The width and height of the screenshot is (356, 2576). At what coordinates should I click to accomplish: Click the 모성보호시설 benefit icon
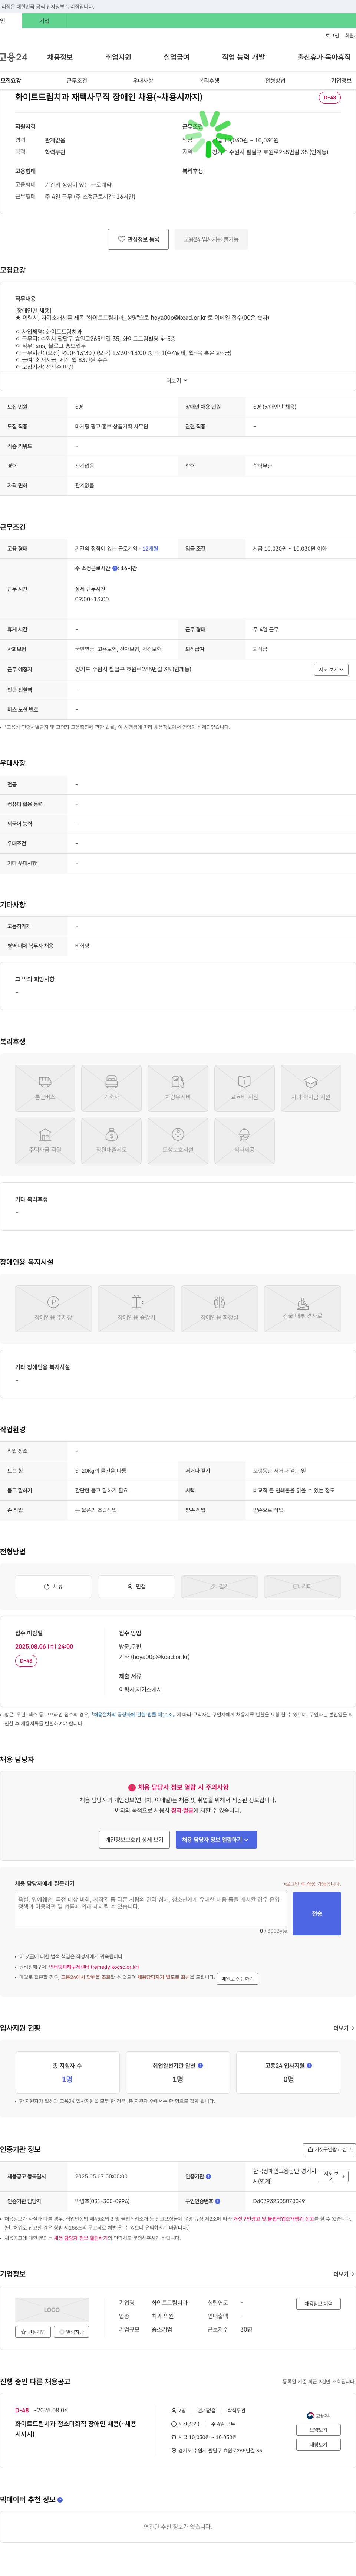tap(178, 1141)
